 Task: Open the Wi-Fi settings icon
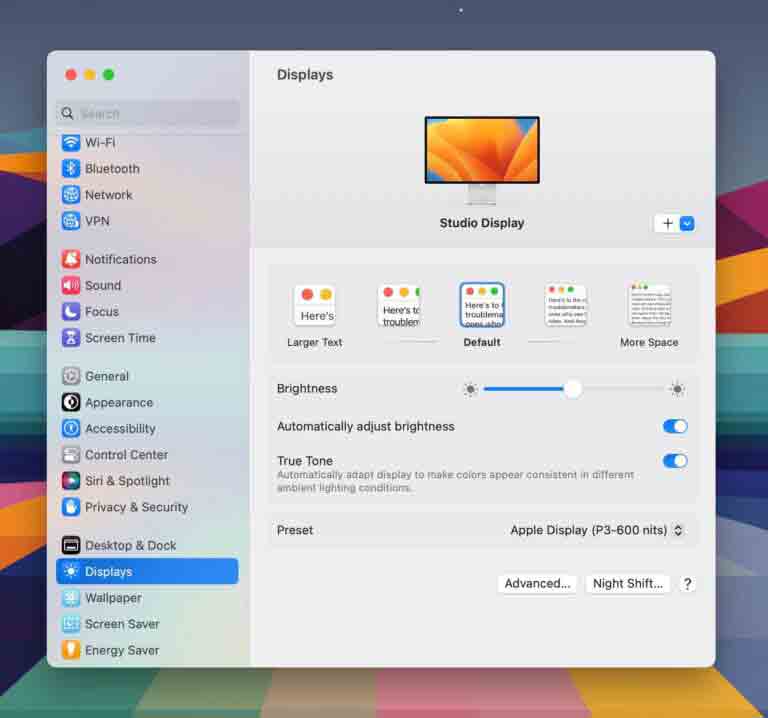[71, 143]
